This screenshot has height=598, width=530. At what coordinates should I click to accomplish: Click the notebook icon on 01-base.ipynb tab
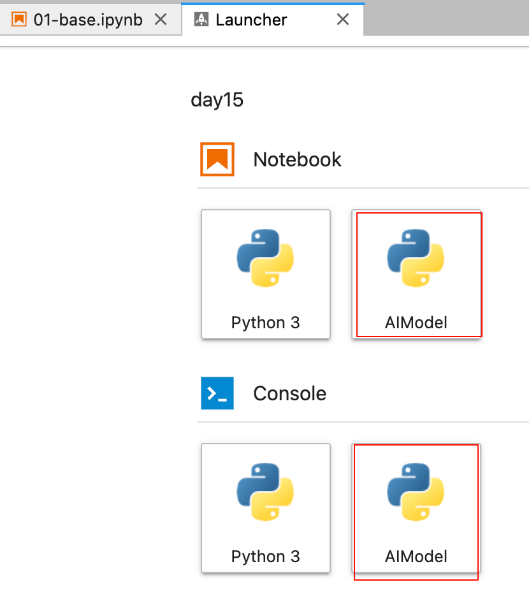[x=19, y=19]
